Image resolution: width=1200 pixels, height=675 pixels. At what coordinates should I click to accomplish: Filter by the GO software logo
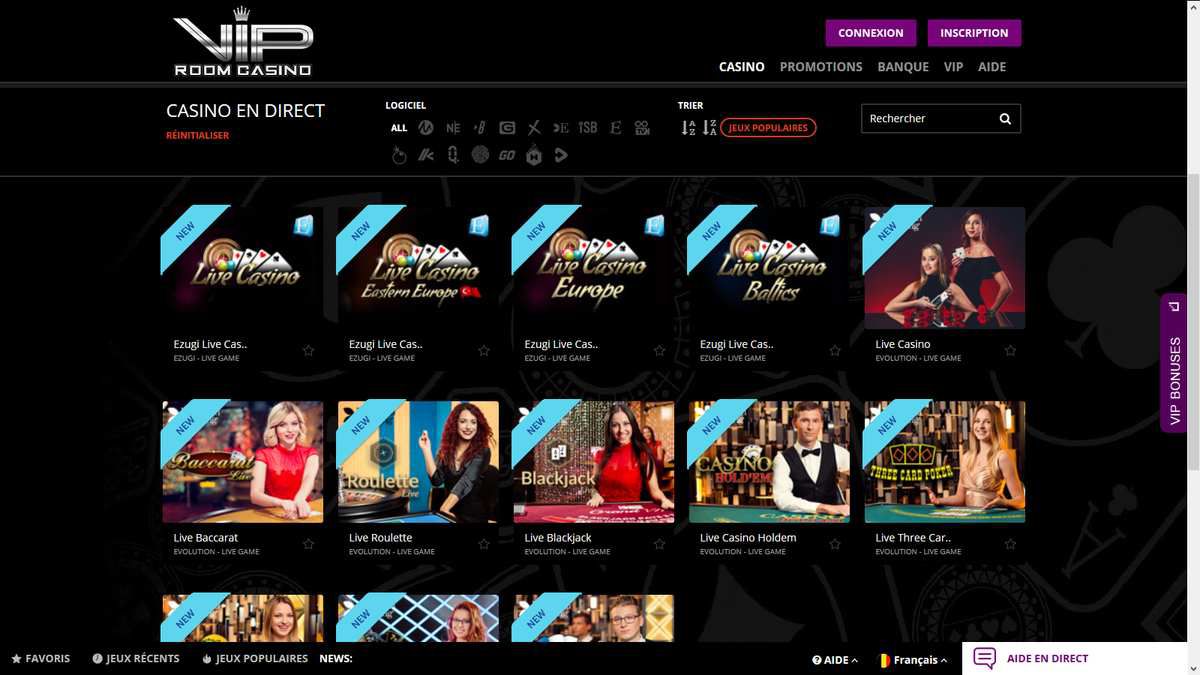click(507, 156)
